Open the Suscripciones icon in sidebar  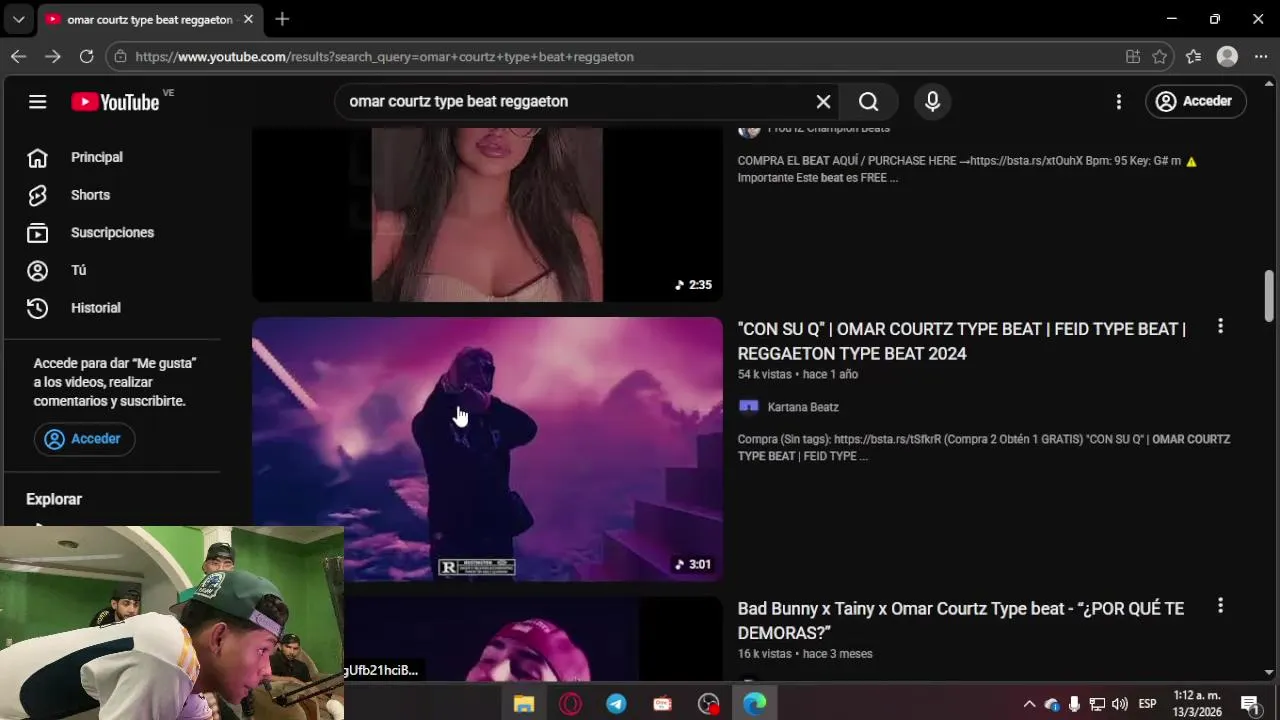tap(37, 233)
